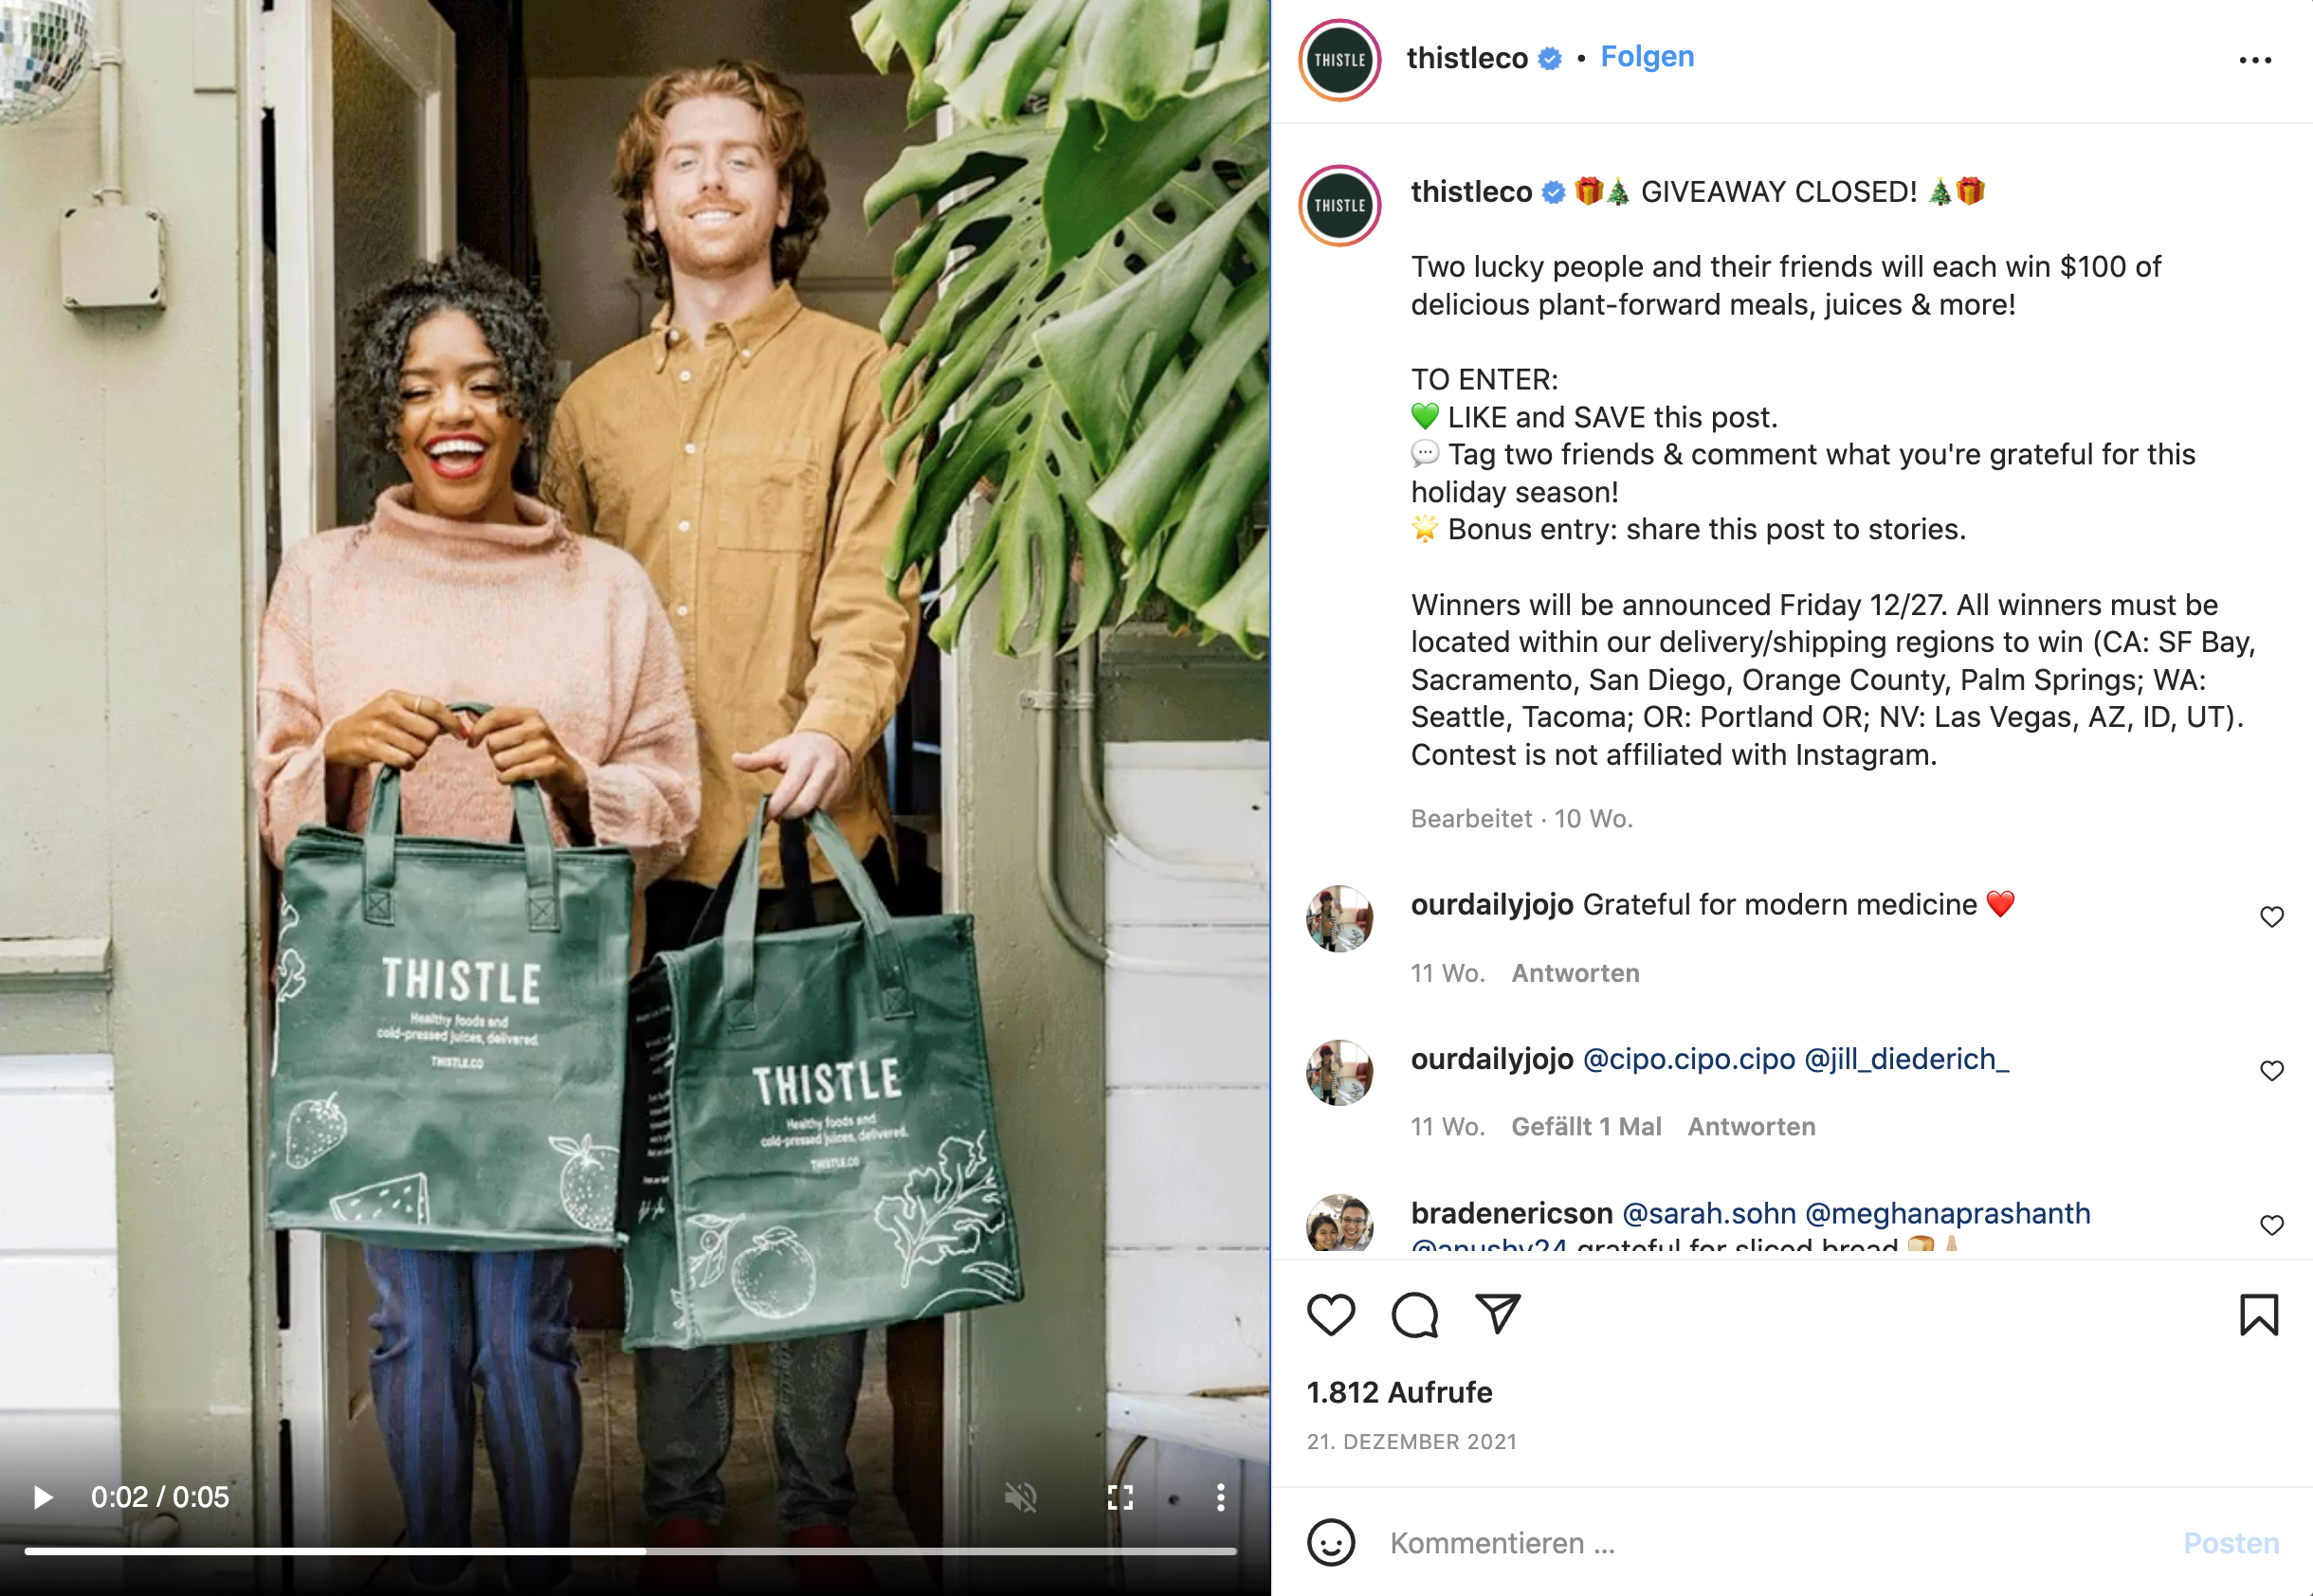The width and height of the screenshot is (2313, 1596).
Task: View likes on 'Gefällt 1 Mal'
Action: (x=1586, y=1127)
